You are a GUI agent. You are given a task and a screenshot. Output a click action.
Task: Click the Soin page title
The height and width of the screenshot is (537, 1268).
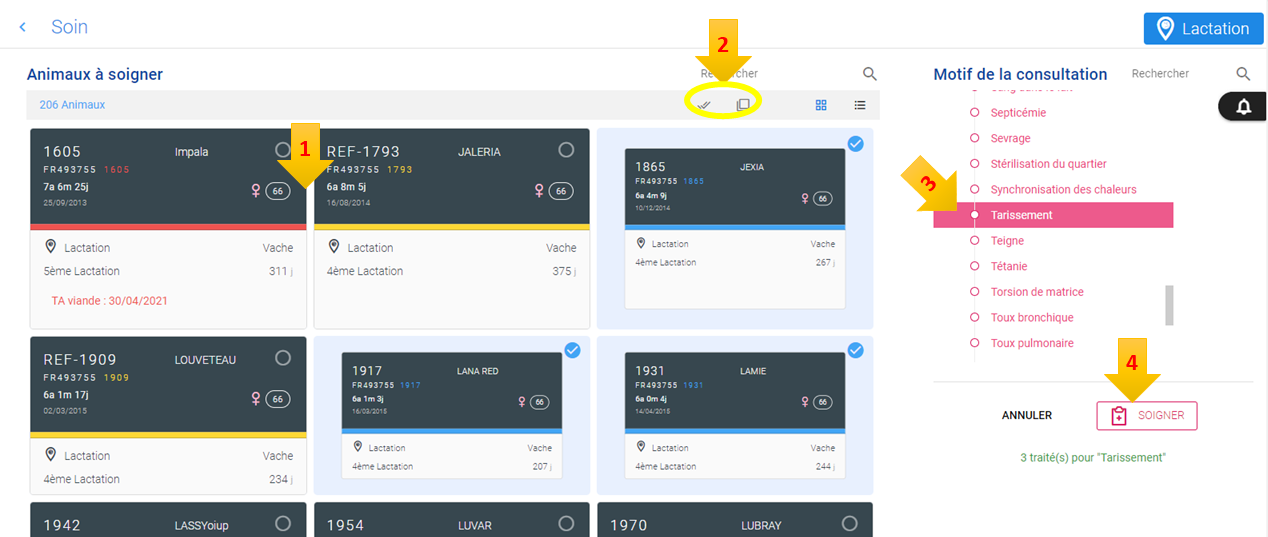(x=70, y=27)
